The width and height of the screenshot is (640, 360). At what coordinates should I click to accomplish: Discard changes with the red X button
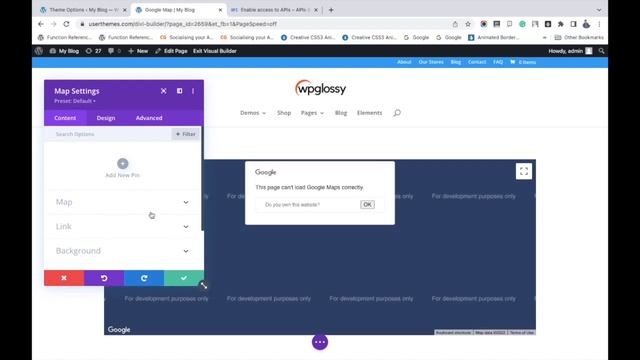pos(64,278)
